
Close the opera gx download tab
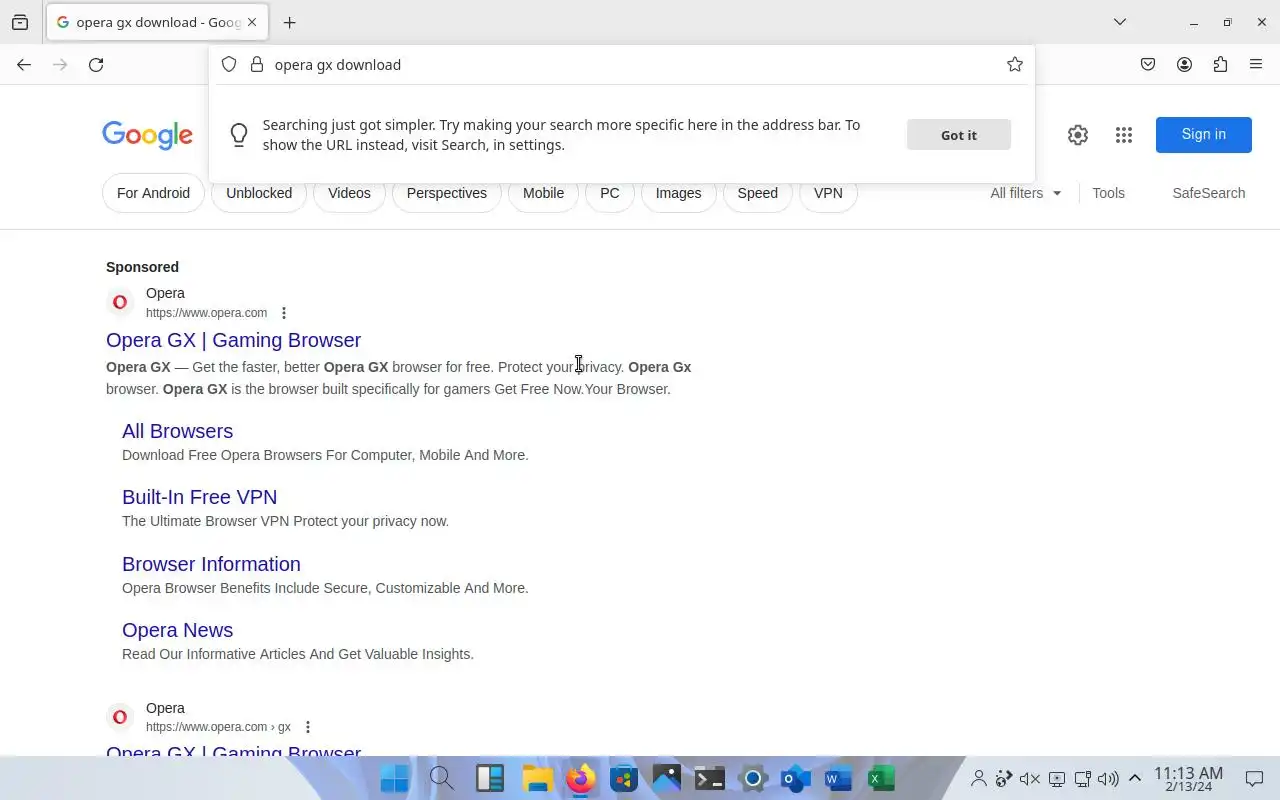click(252, 22)
